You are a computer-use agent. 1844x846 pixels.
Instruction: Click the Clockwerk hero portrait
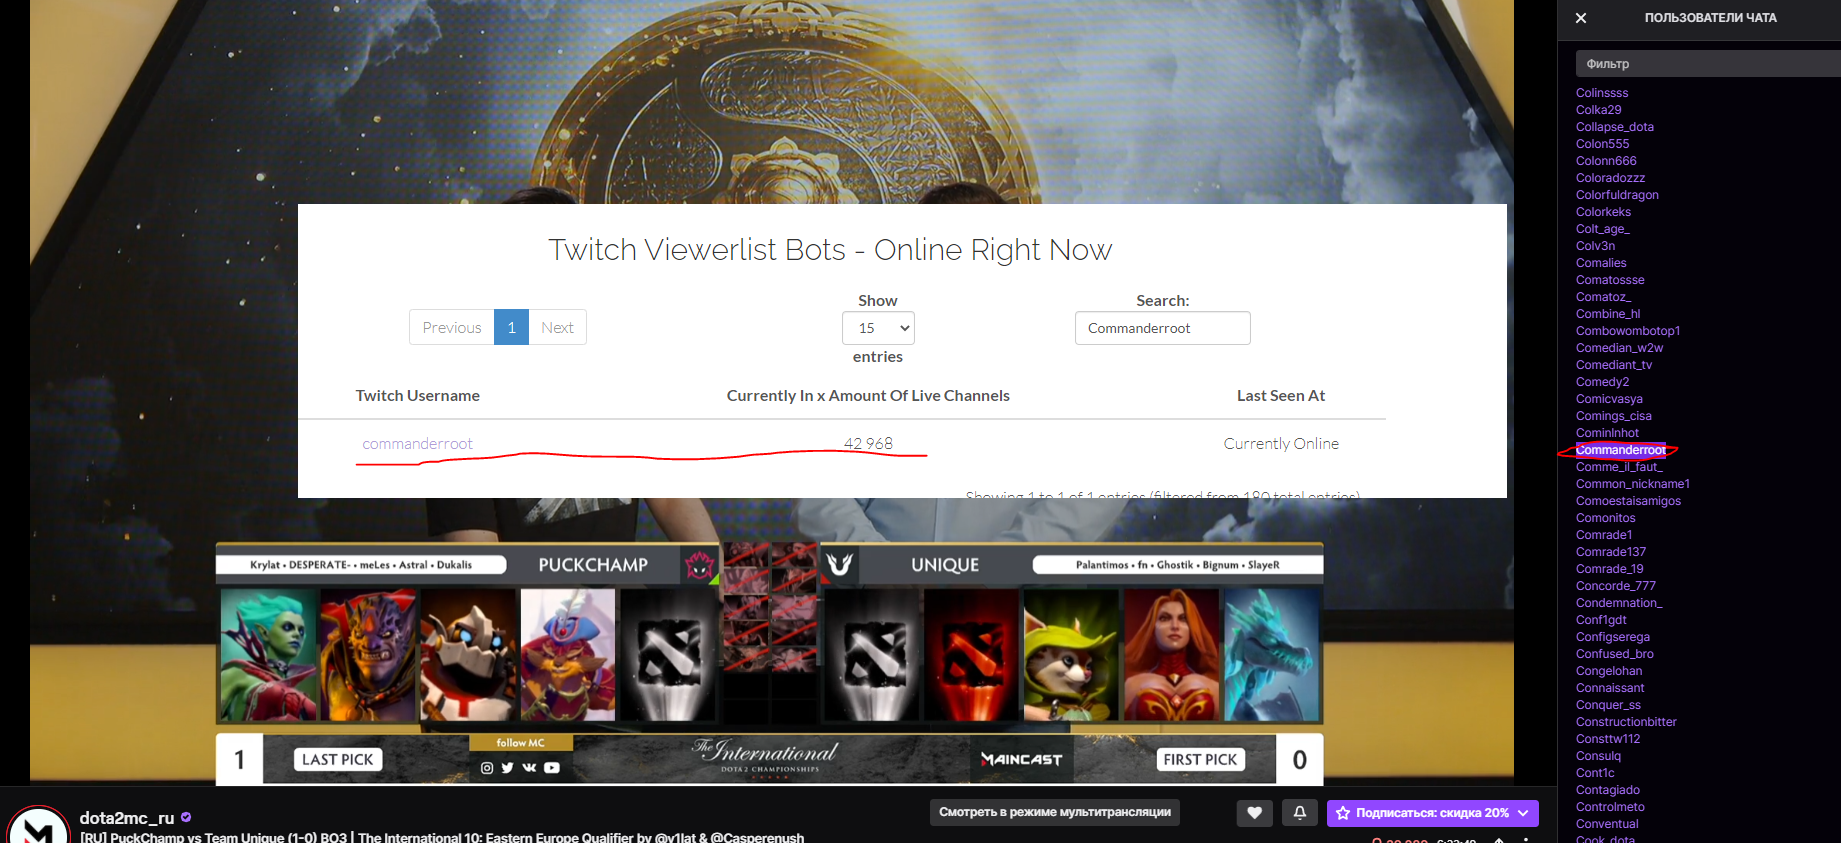pyautogui.click(x=468, y=655)
